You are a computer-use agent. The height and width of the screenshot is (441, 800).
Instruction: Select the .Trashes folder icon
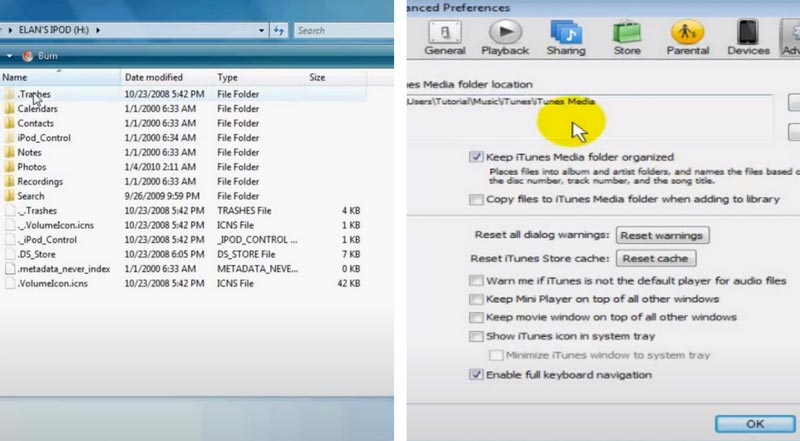pyautogui.click(x=9, y=94)
